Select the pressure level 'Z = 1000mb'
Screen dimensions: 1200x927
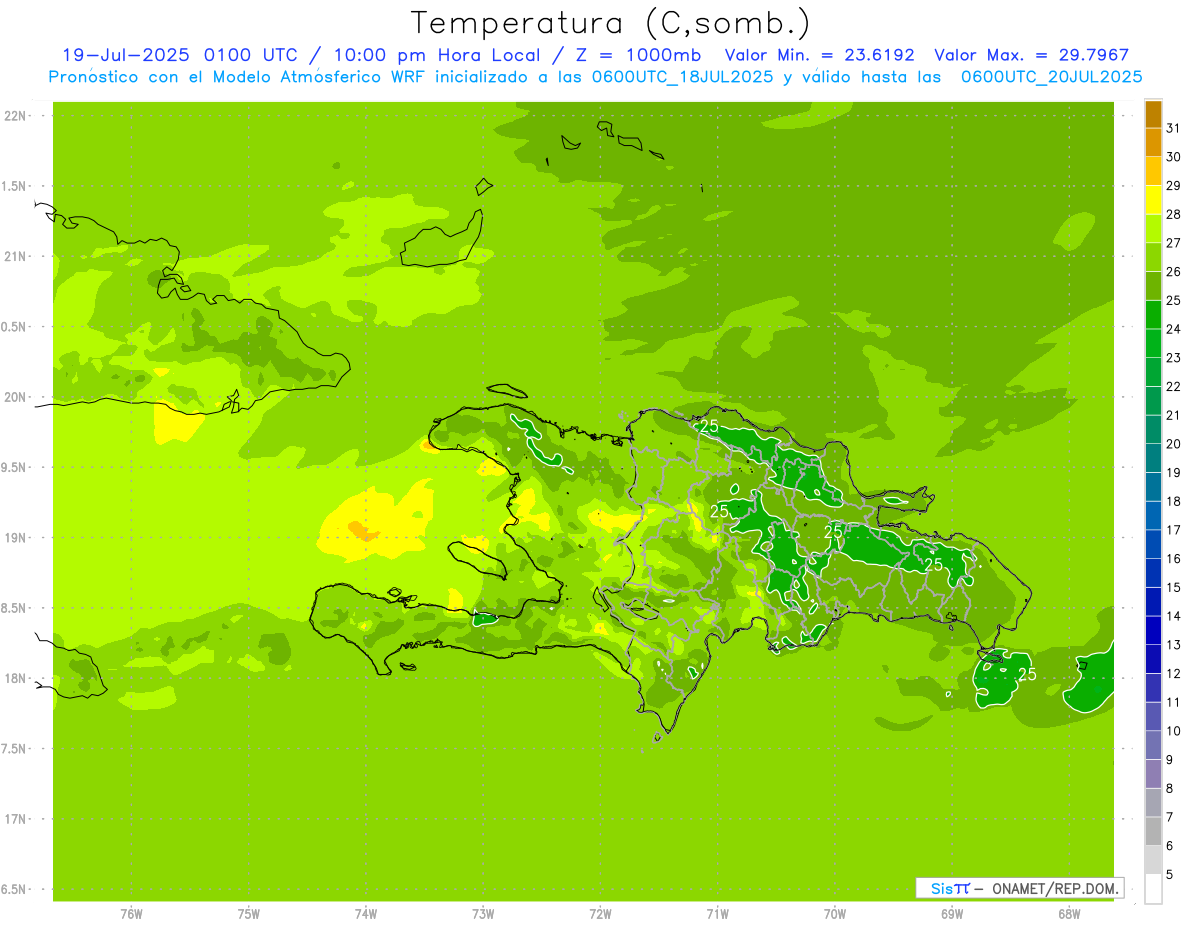click(x=636, y=55)
